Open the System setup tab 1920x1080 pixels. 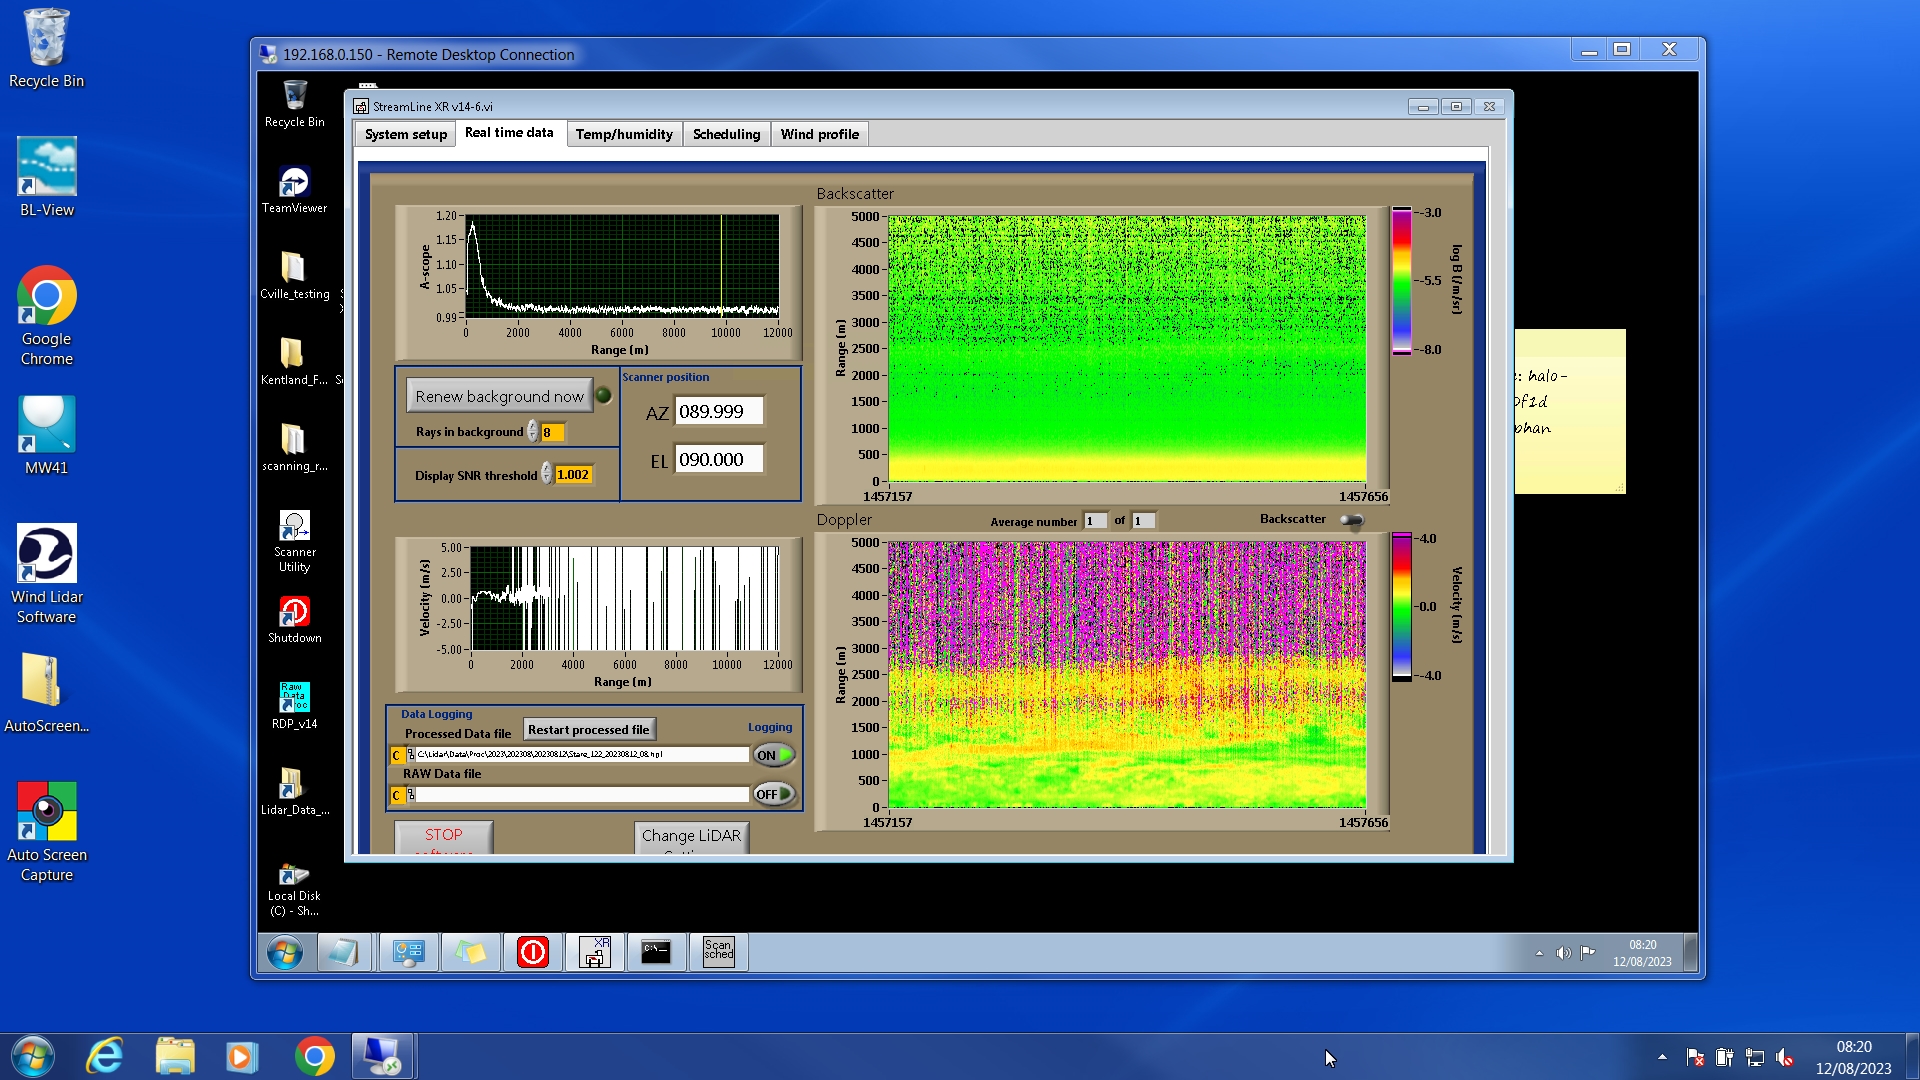[x=405, y=134]
